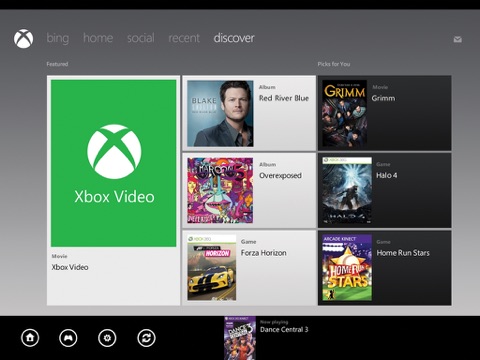Click Xbox Video caption under green tile
Image resolution: width=480 pixels, height=360 pixels.
(70, 267)
